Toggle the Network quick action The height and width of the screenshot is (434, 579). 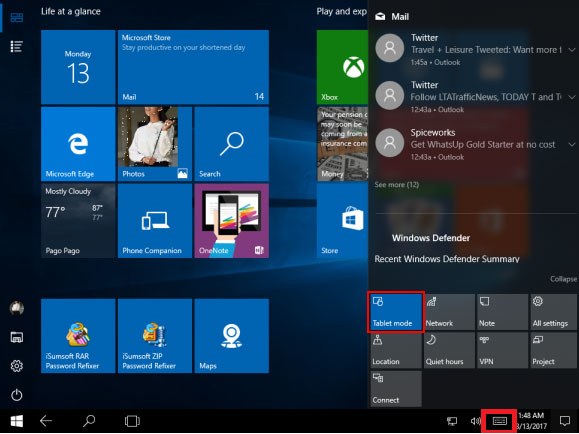click(449, 312)
